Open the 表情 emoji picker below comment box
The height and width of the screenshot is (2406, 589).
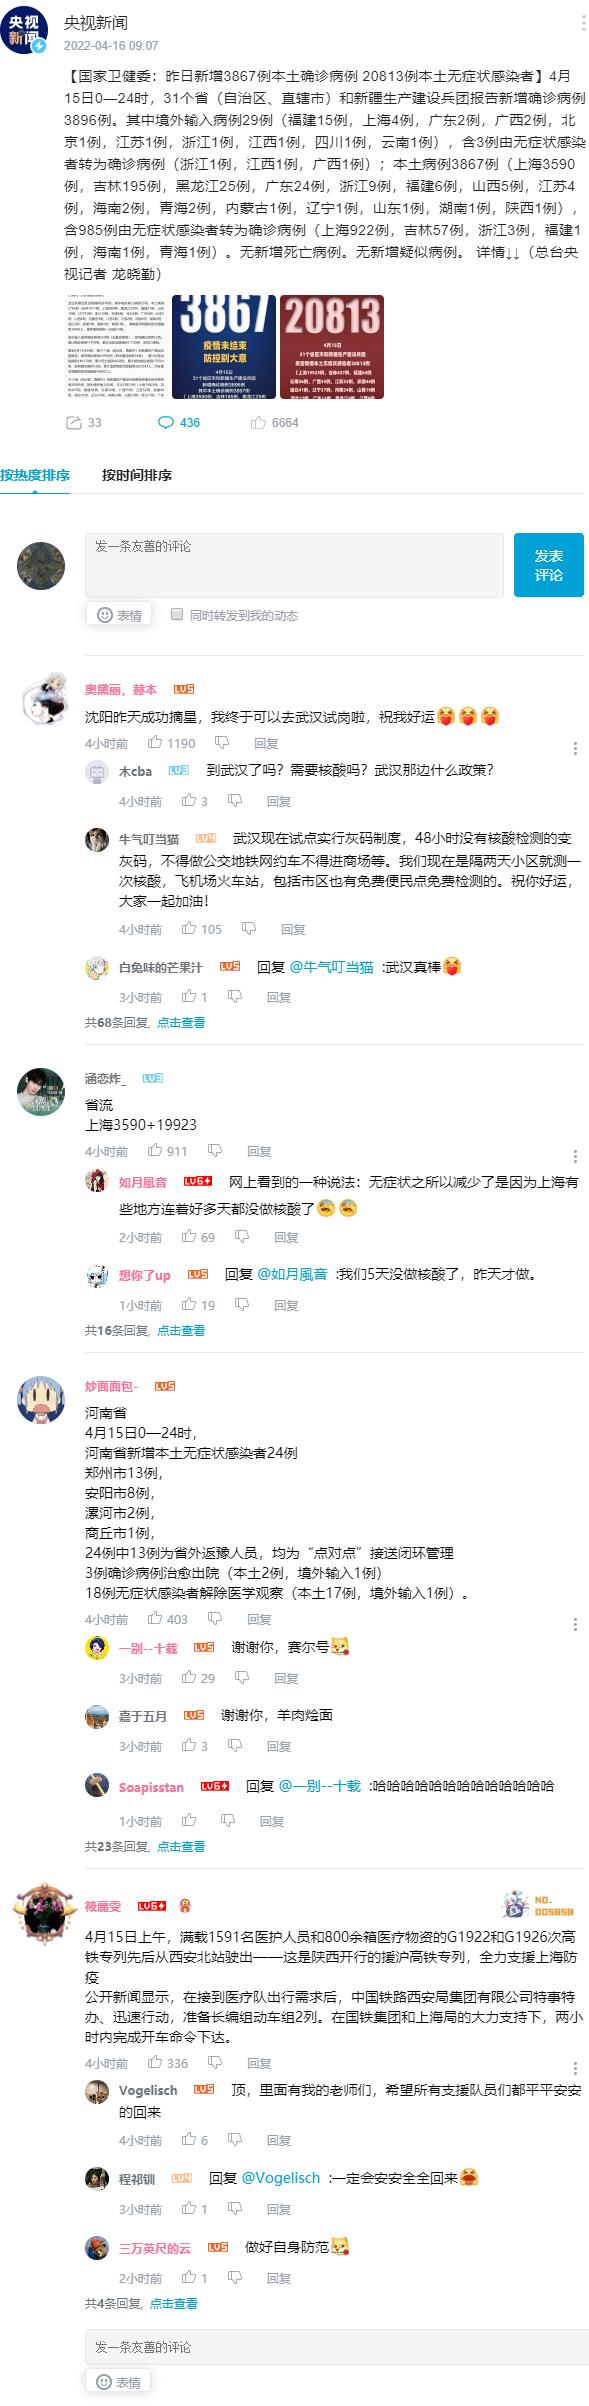118,615
